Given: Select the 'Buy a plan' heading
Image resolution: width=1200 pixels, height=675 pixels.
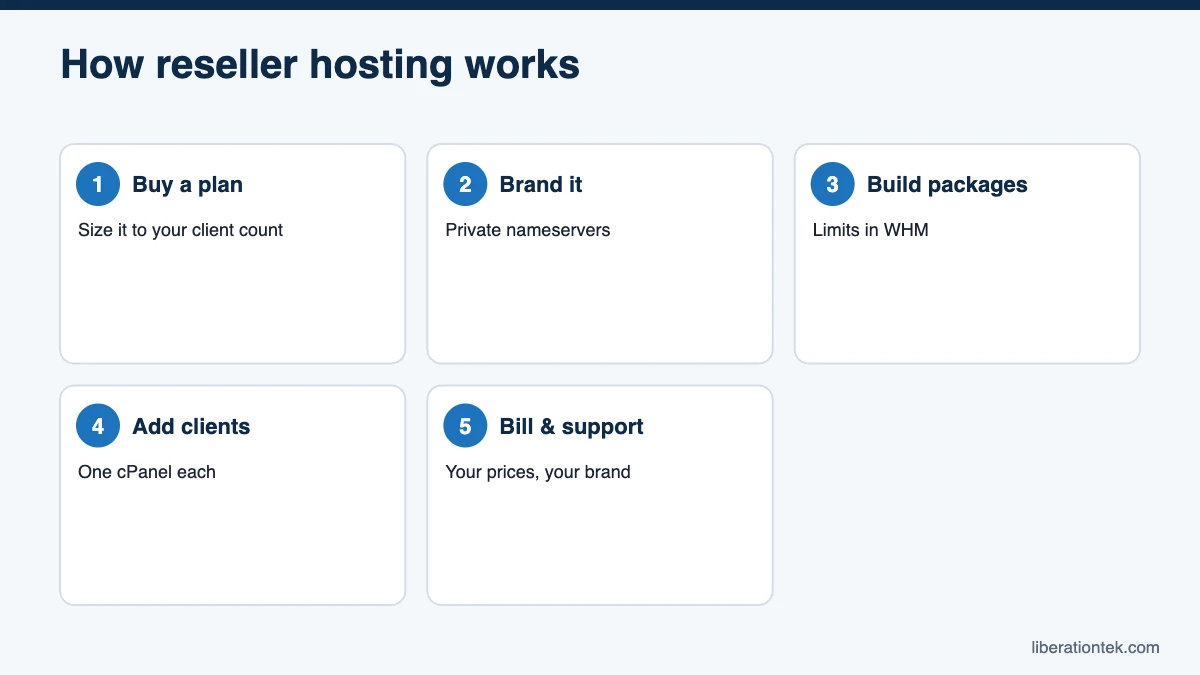Looking at the screenshot, I should tap(187, 185).
